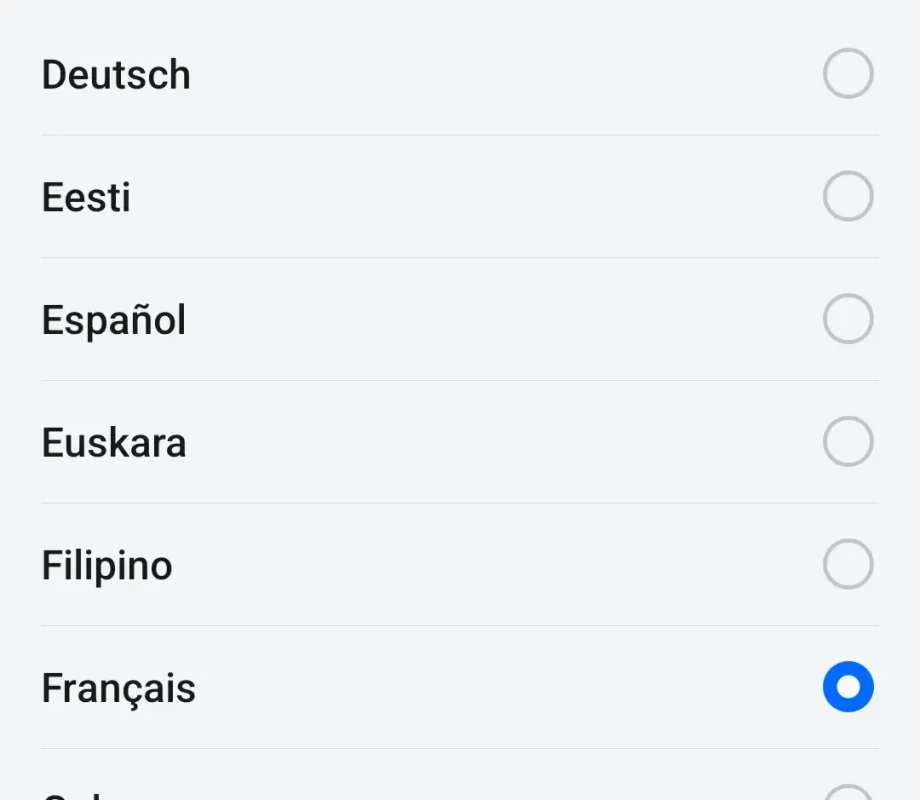Viewport: 920px width, 800px height.
Task: Switch app language to German option
Action: [x=460, y=74]
